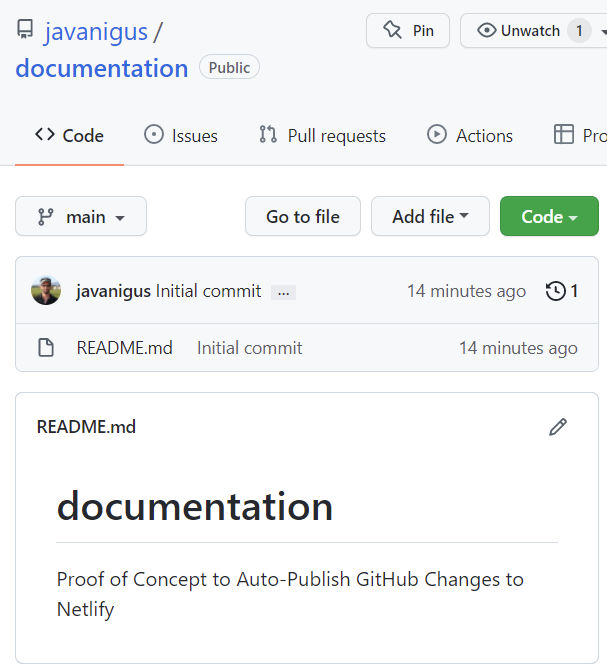Switch to the Issues tab
Image resolution: width=607 pixels, height=668 pixels.
tap(181, 136)
